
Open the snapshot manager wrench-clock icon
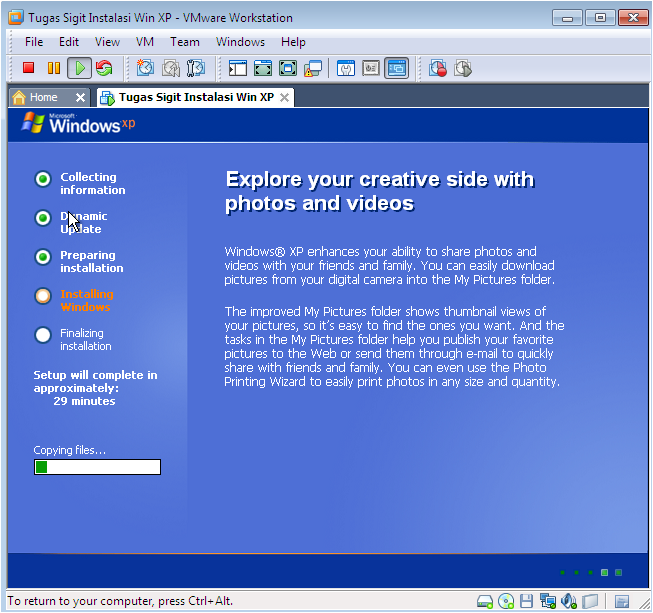tap(195, 68)
